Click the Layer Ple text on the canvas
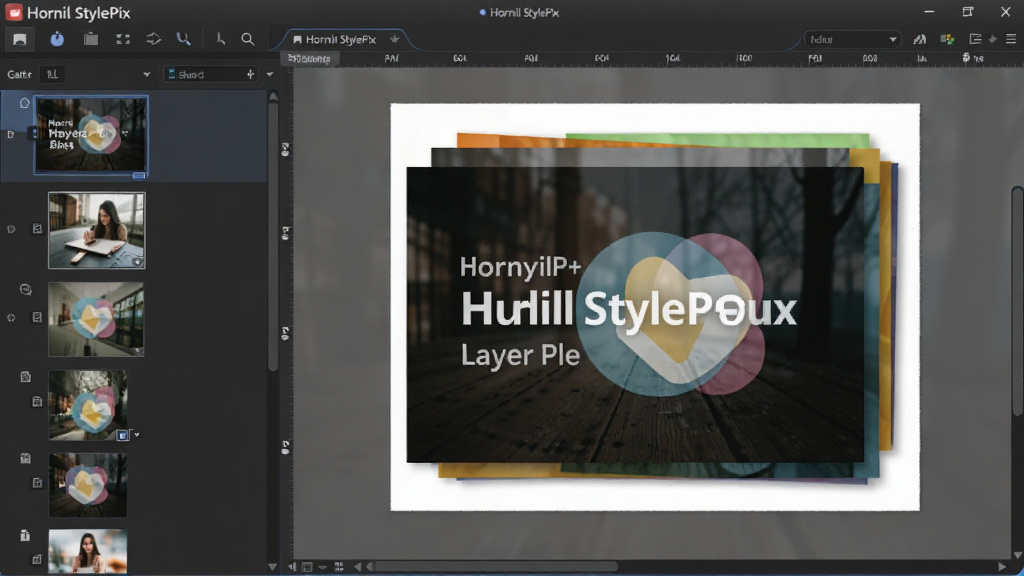The image size is (1024, 576). coord(520,355)
